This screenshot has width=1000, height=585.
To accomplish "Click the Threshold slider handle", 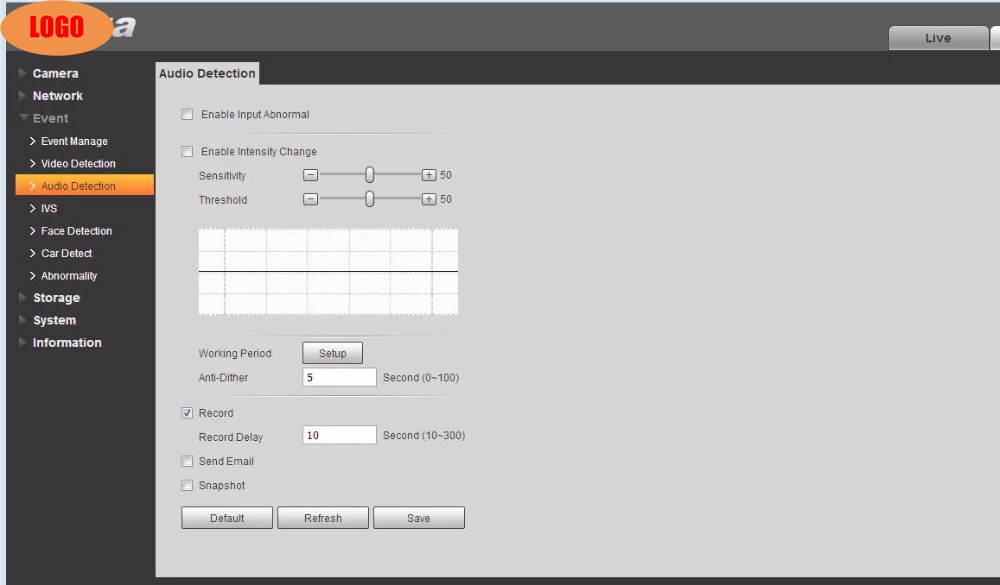I will (x=369, y=199).
